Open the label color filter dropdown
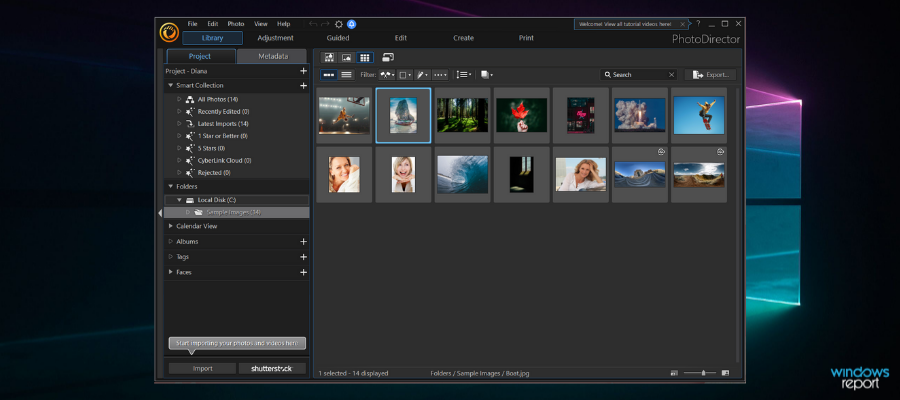 pos(405,75)
